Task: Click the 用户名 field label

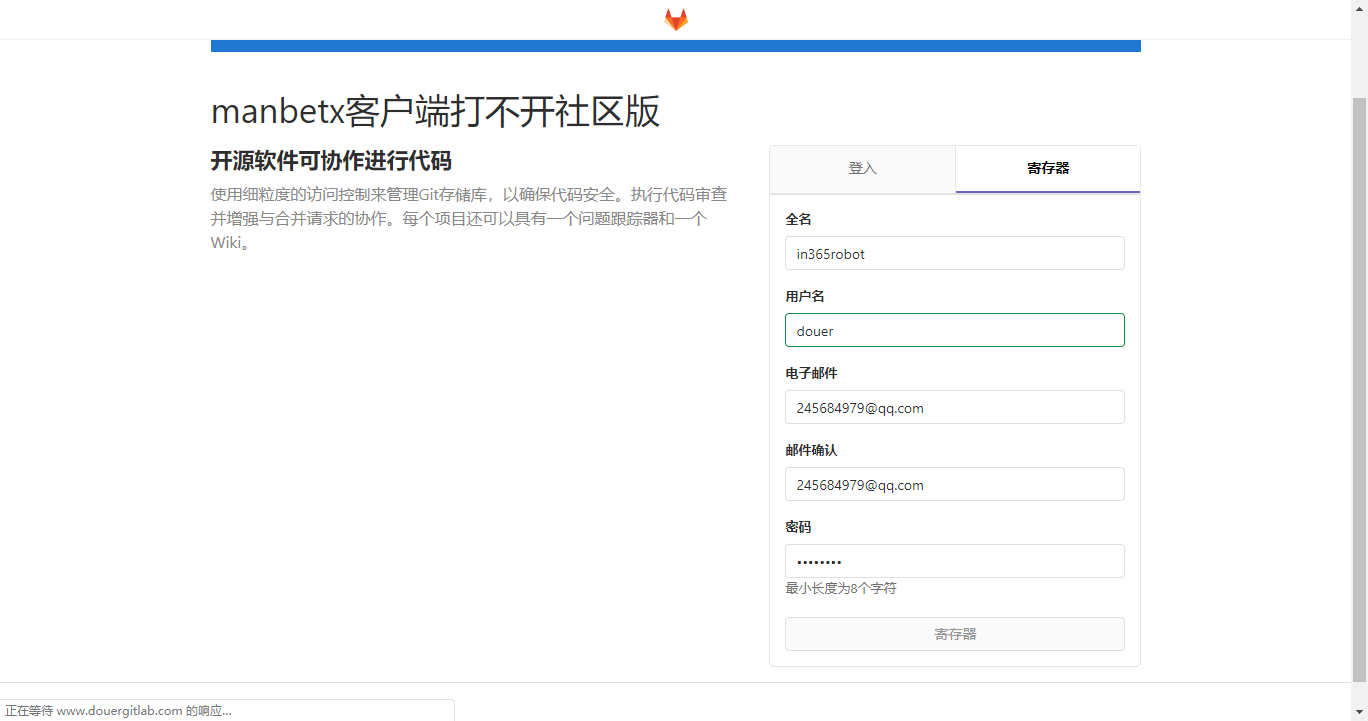Action: pyautogui.click(x=805, y=296)
